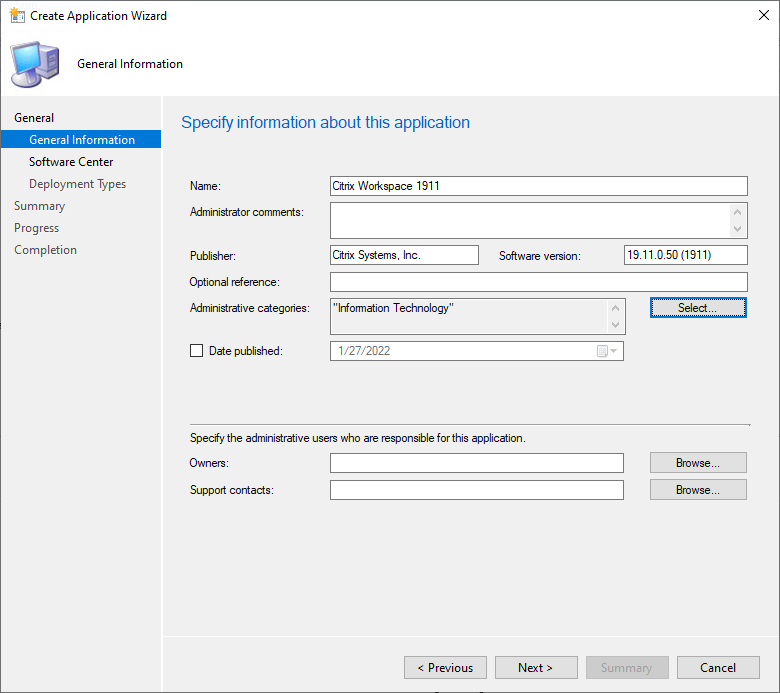The height and width of the screenshot is (693, 780).
Task: Enable the Date published checkbox
Action: tap(196, 351)
